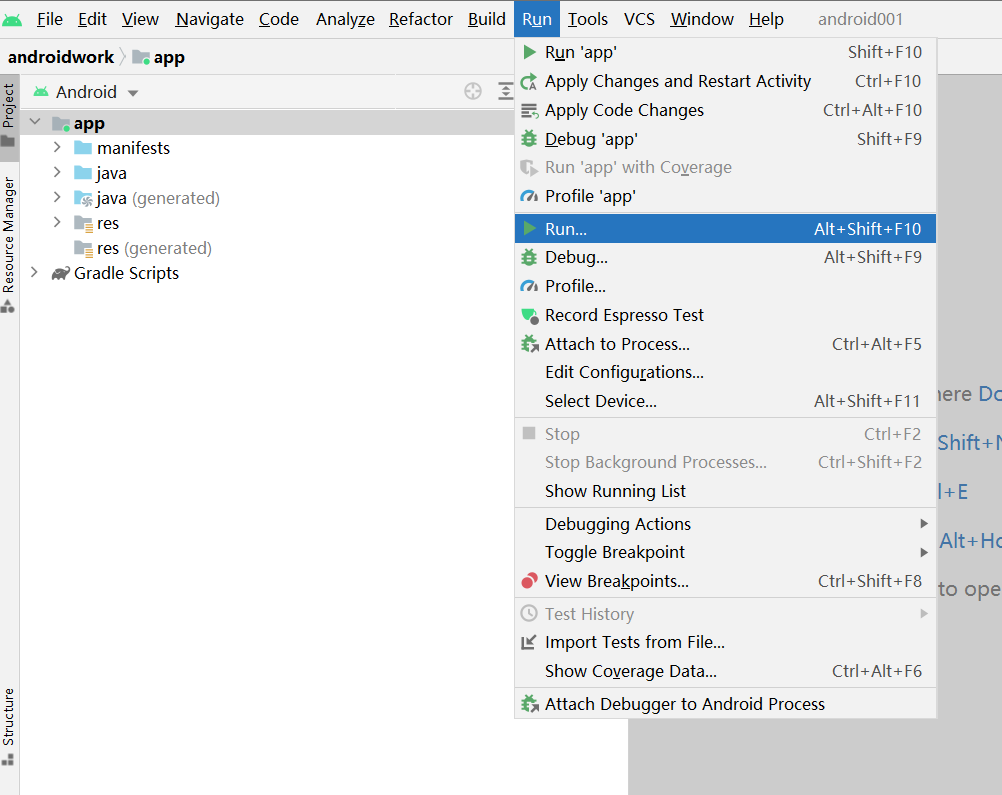
Task: Select the java tree row label
Action: coord(112,173)
